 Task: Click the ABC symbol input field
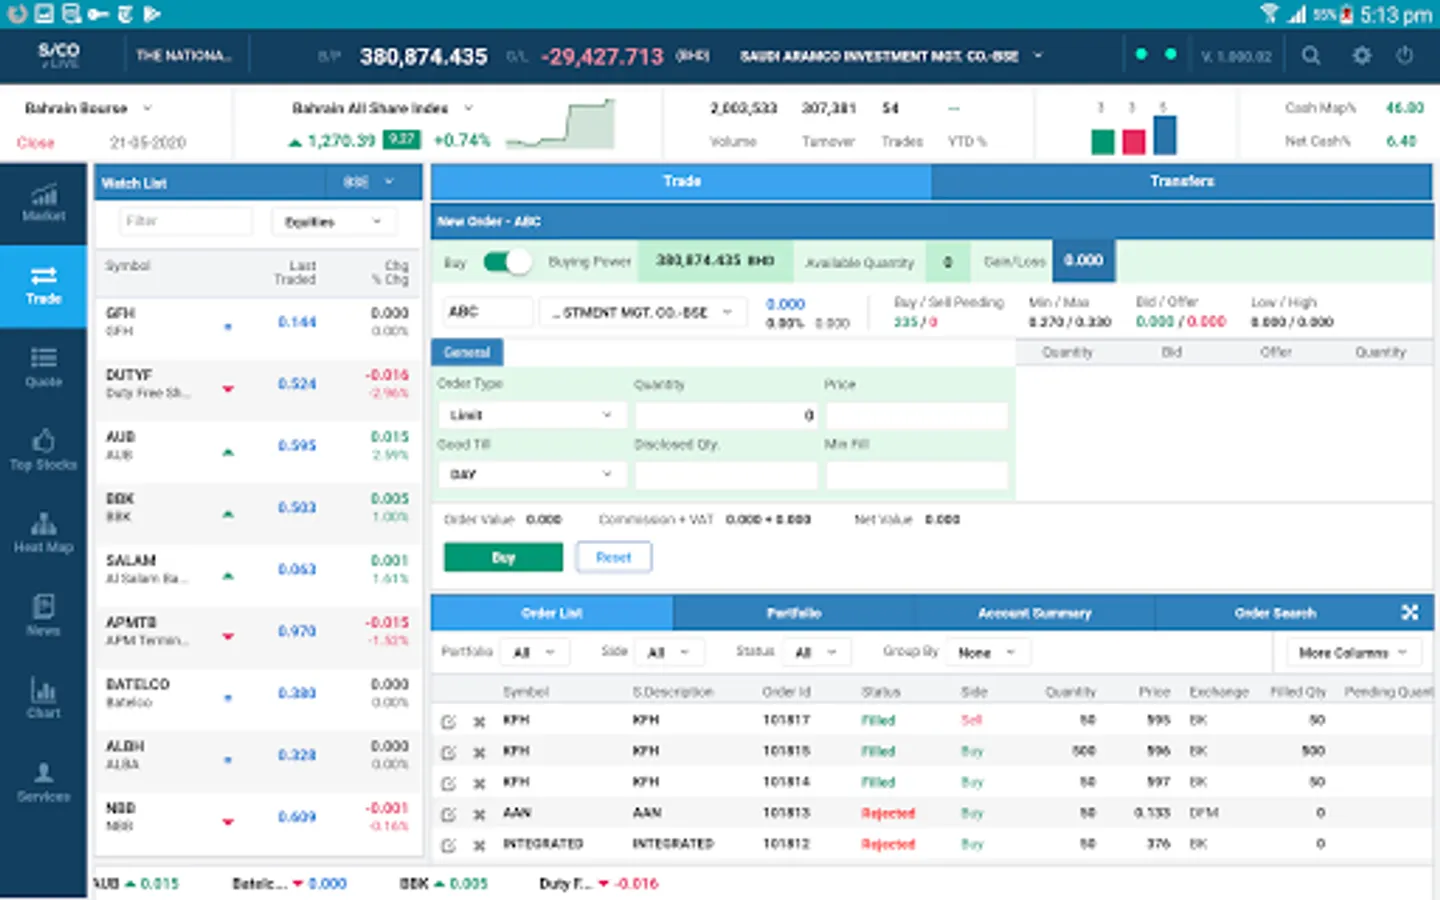click(487, 312)
